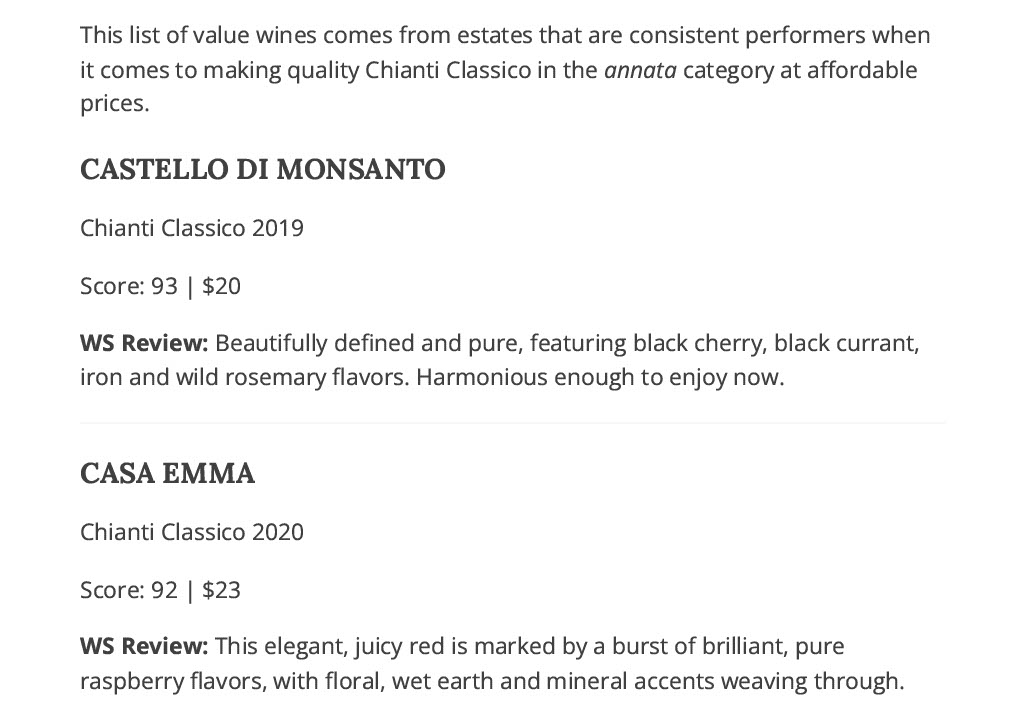Click the second WS Review label
Viewport: 1024px width, 724px height.
[144, 646]
